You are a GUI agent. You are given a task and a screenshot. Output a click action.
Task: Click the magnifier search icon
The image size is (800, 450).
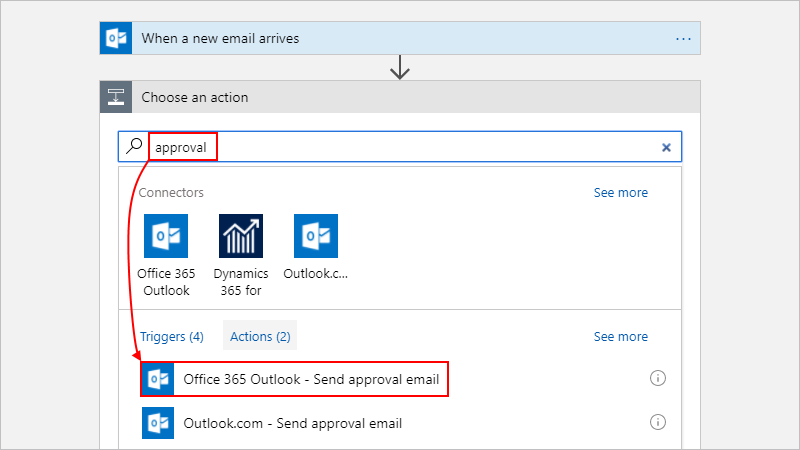pyautogui.click(x=134, y=146)
